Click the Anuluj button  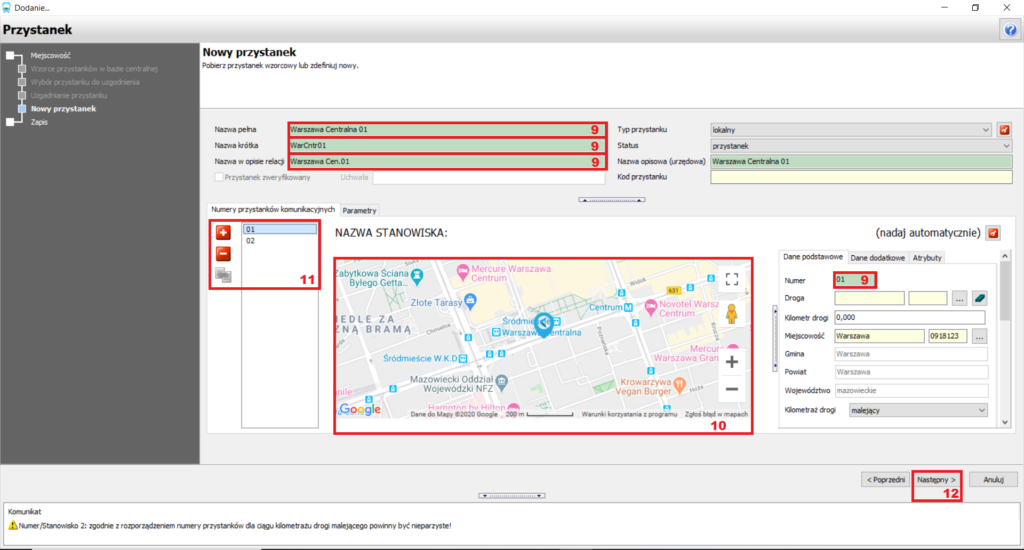[x=993, y=479]
